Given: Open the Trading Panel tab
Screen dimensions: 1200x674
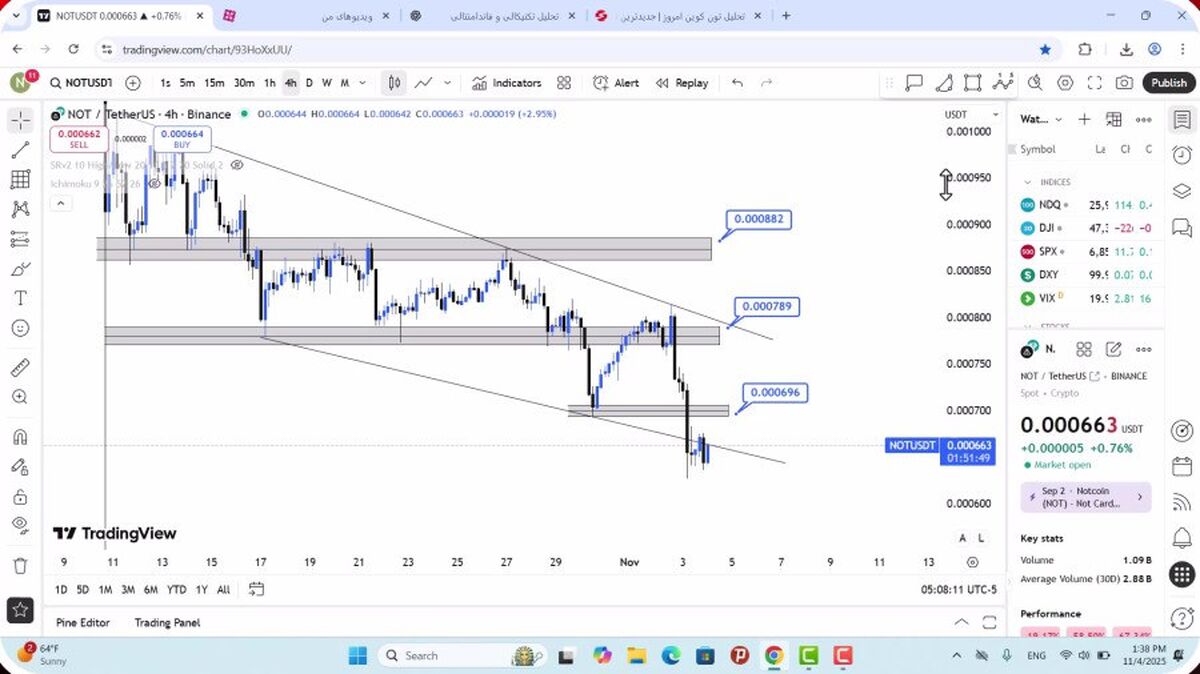Looking at the screenshot, I should [x=167, y=622].
